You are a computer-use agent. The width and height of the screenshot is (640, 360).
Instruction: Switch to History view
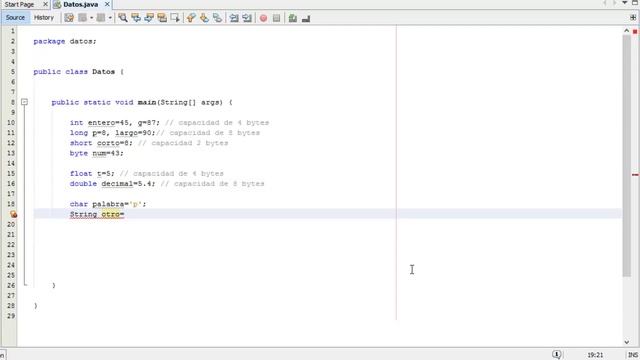(44, 18)
